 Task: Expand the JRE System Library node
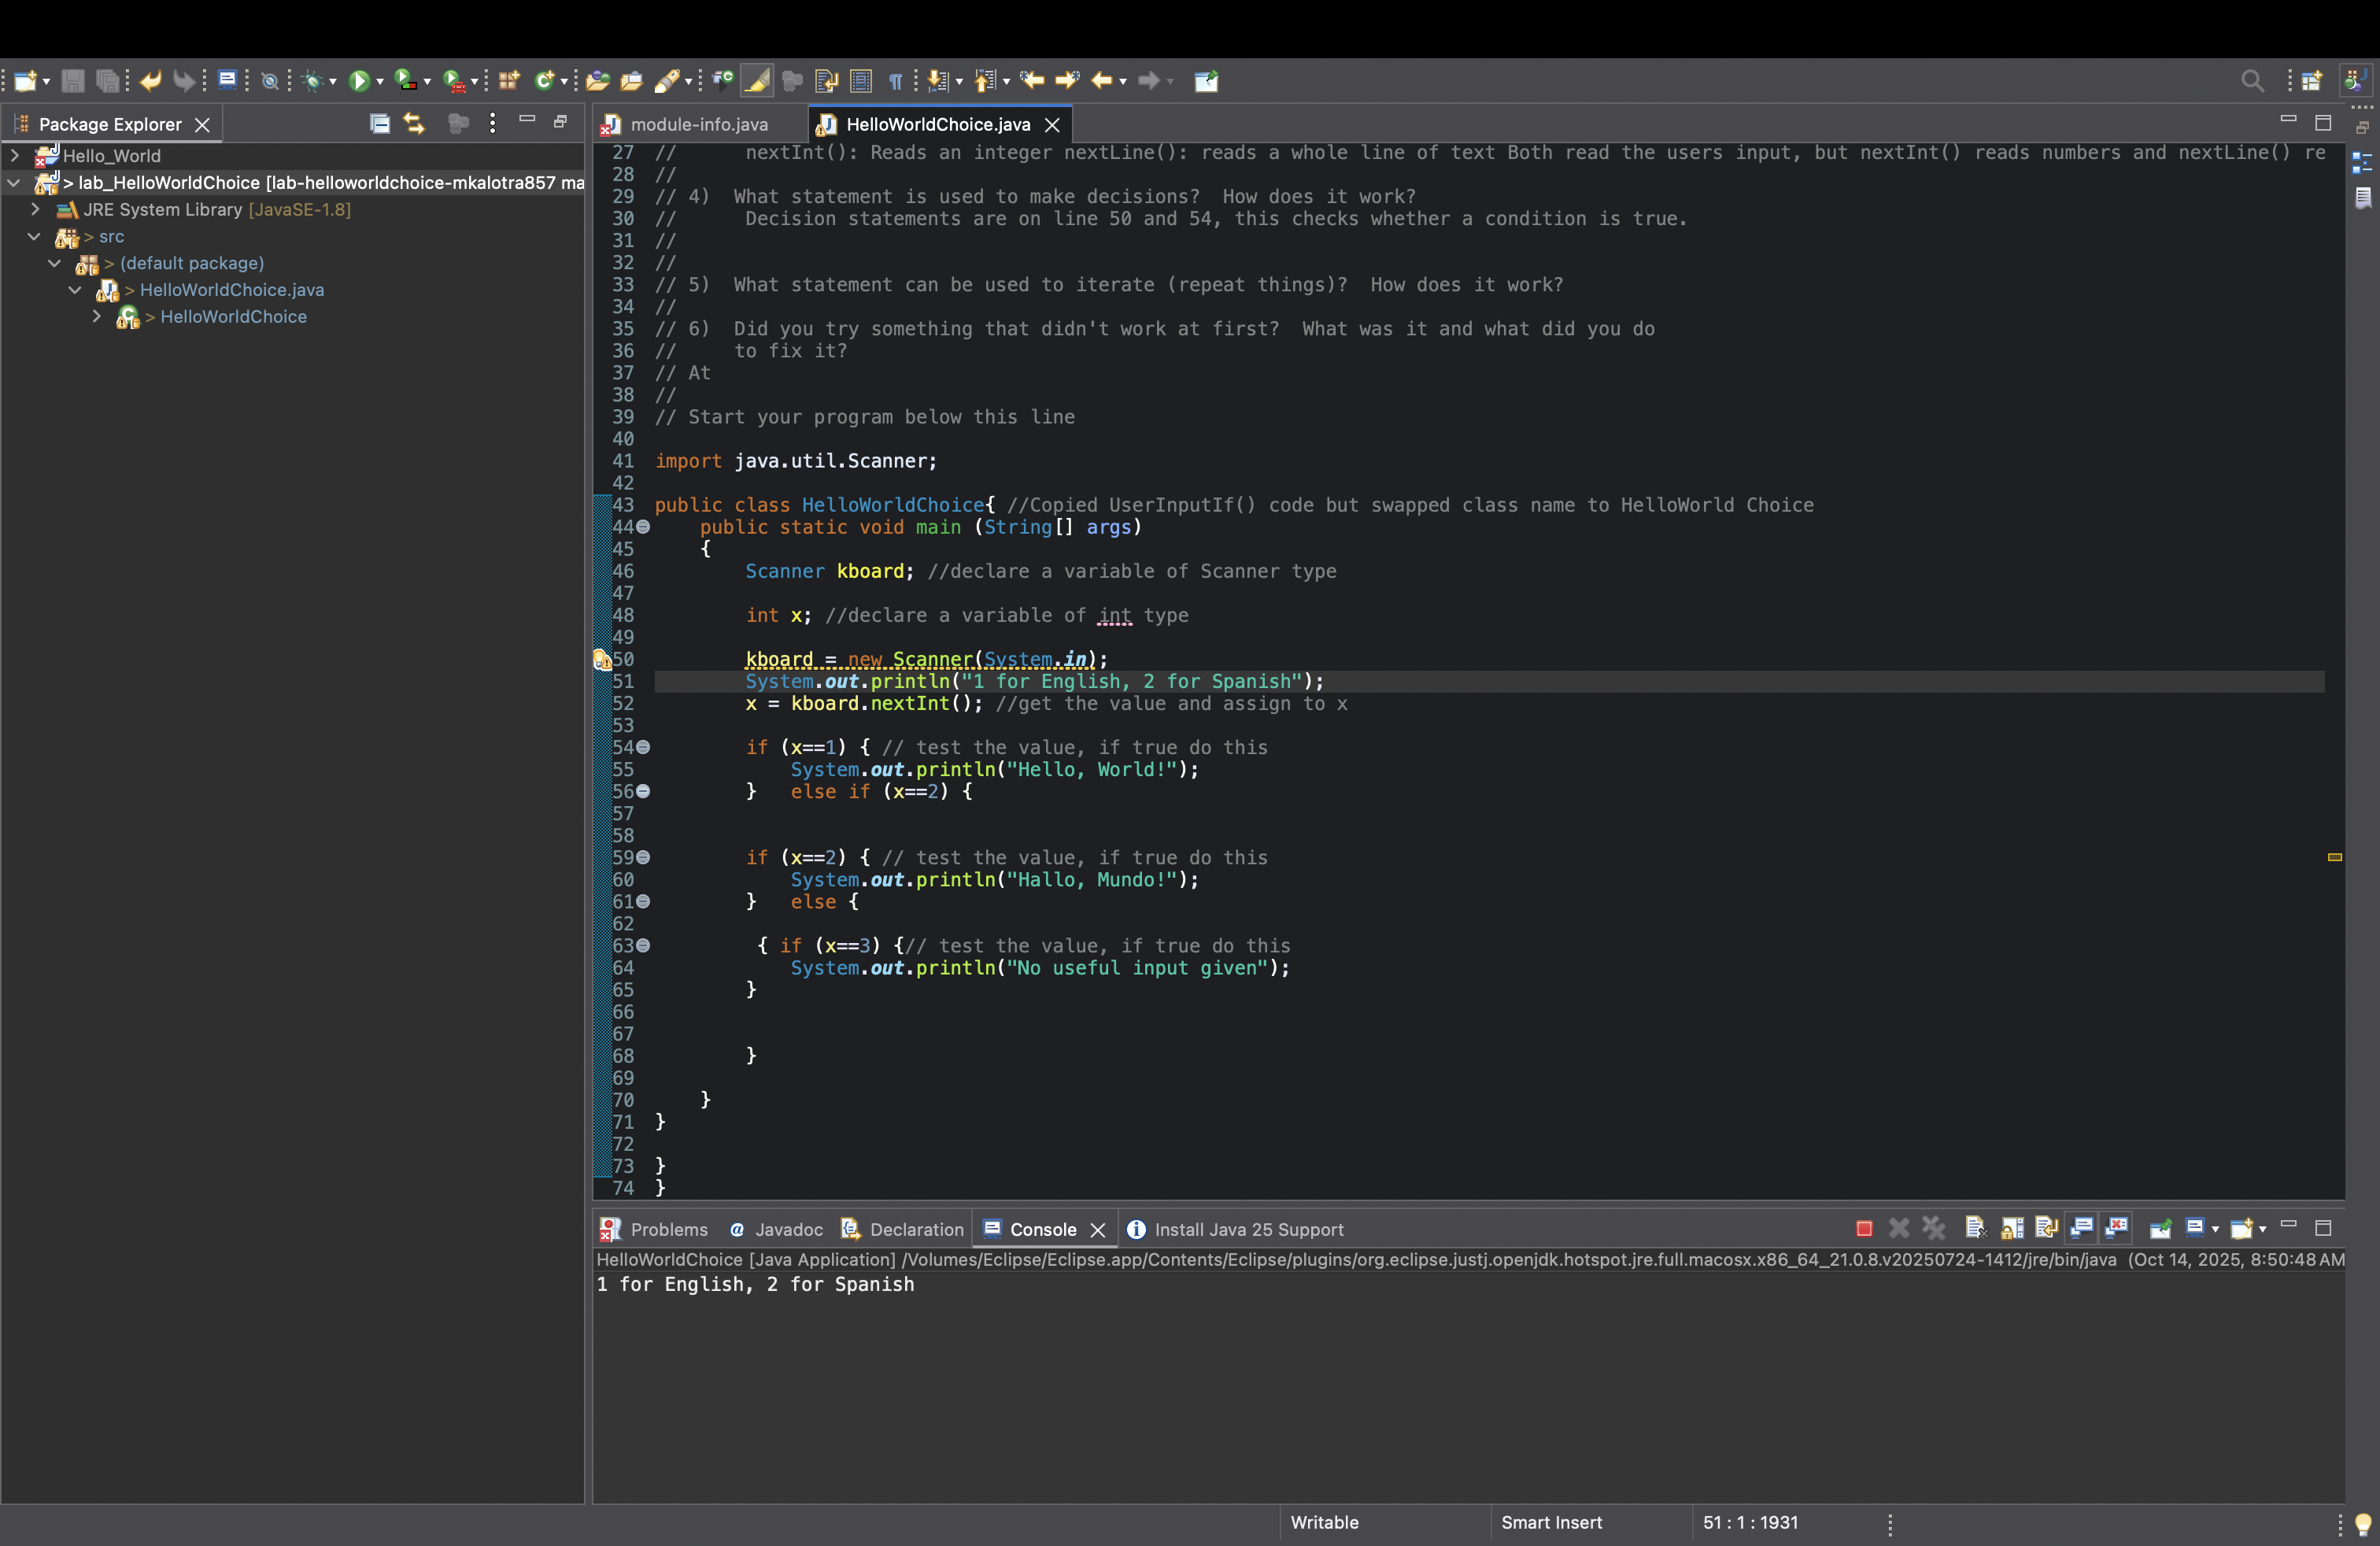pyautogui.click(x=35, y=210)
